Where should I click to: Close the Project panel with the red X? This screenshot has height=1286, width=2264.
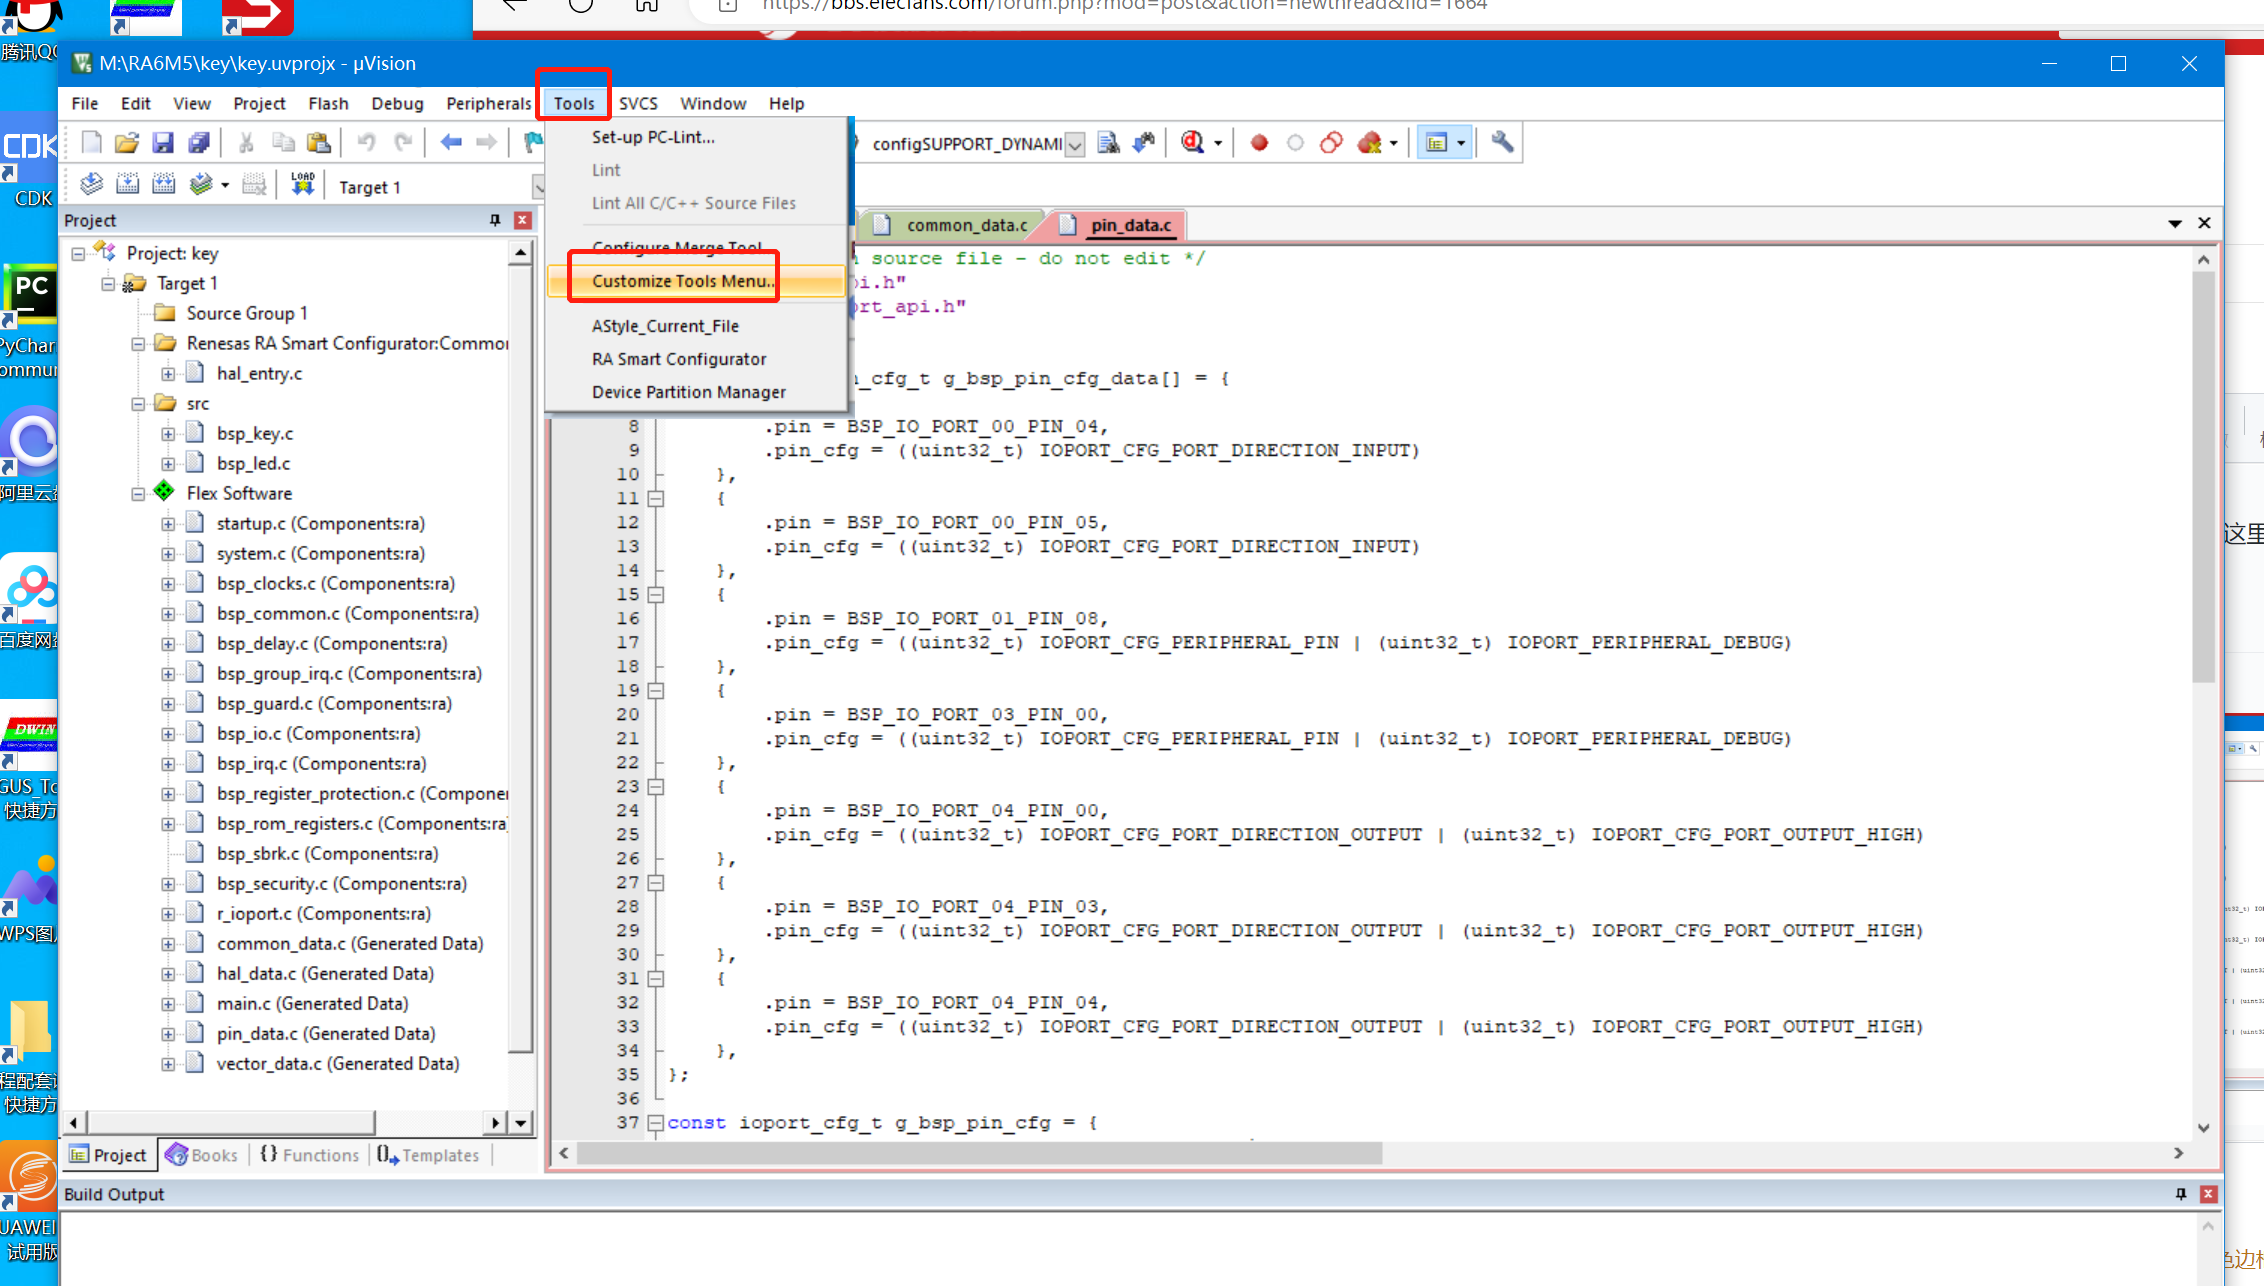tap(522, 220)
